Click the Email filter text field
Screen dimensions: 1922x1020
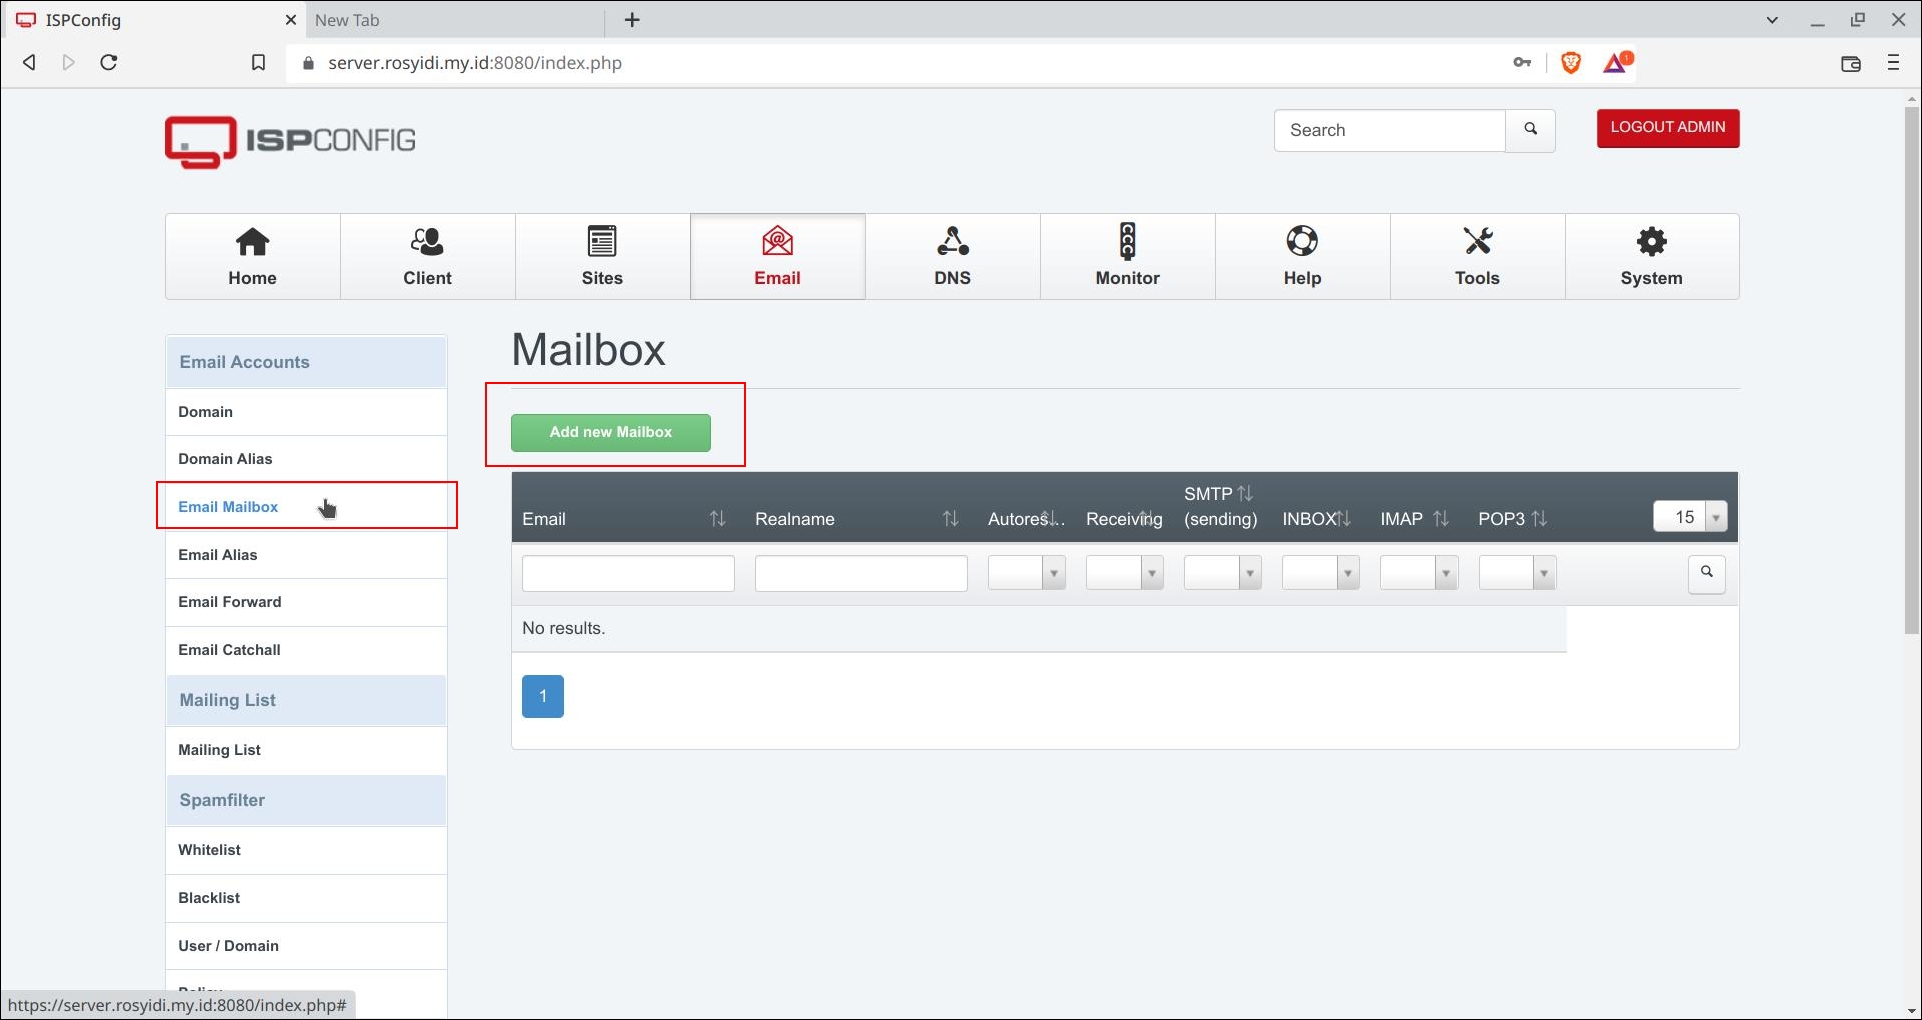tap(628, 573)
